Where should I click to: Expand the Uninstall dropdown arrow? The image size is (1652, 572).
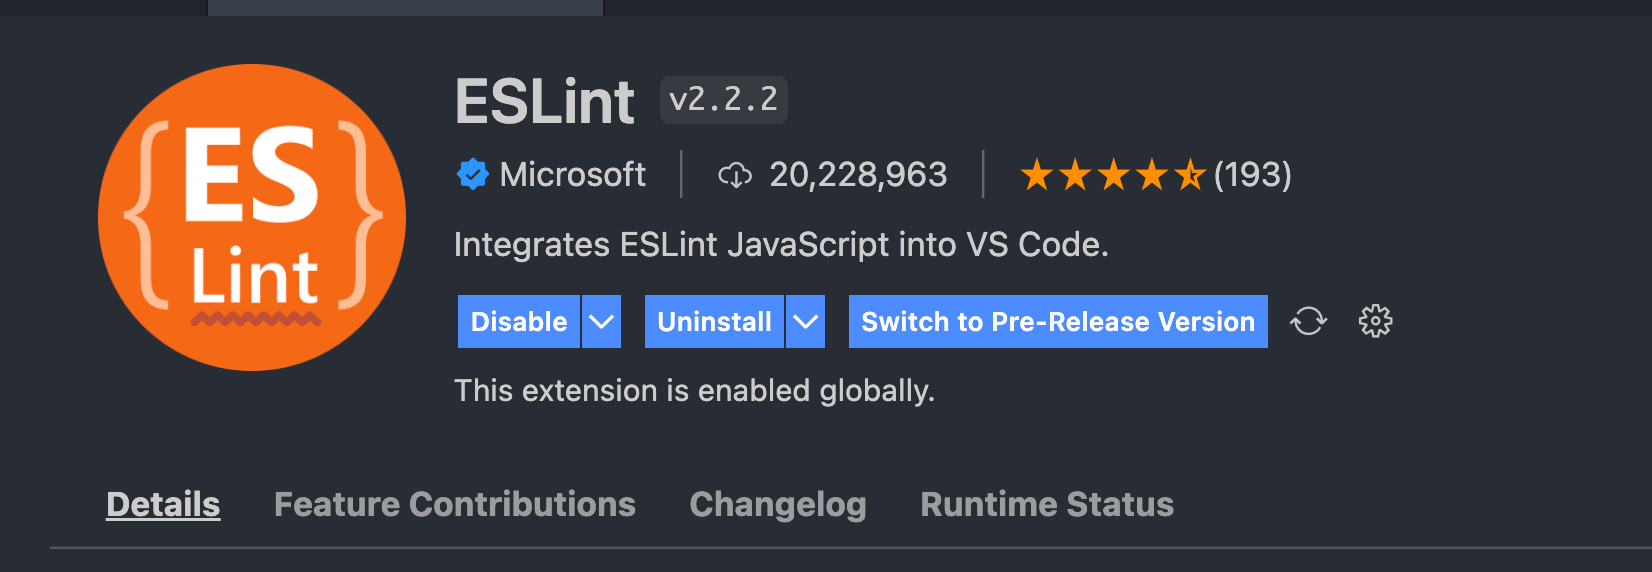[805, 322]
